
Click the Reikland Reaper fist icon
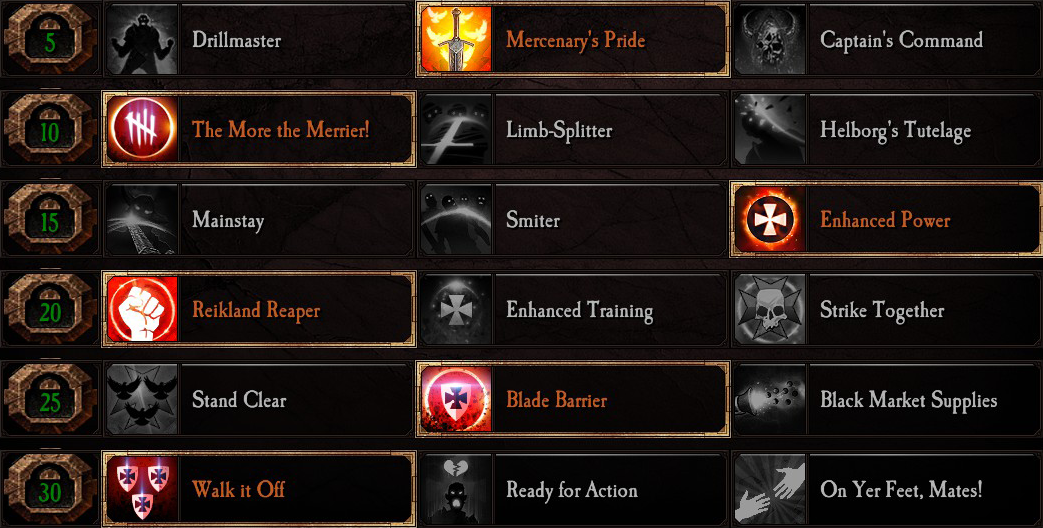[142, 309]
